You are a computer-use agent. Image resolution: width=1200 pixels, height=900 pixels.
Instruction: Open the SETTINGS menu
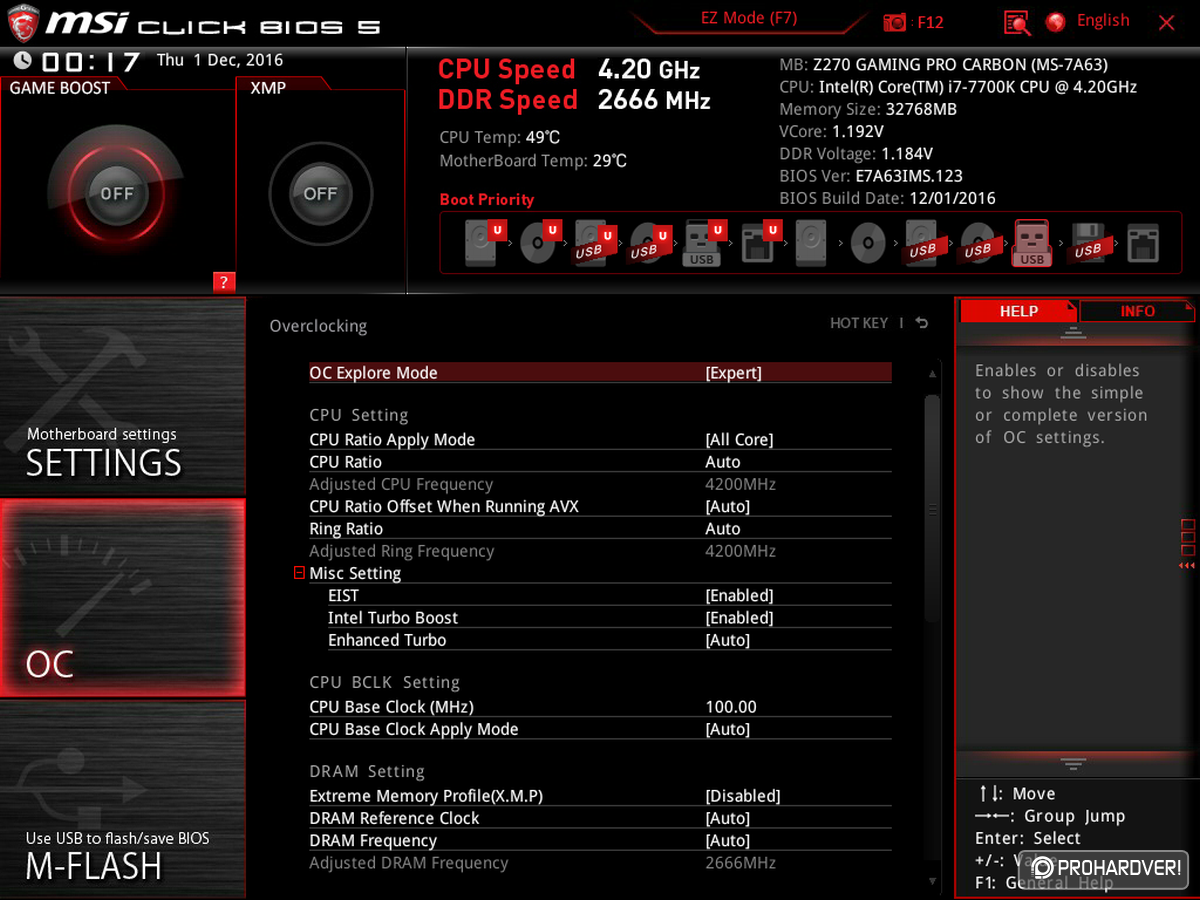[x=122, y=396]
